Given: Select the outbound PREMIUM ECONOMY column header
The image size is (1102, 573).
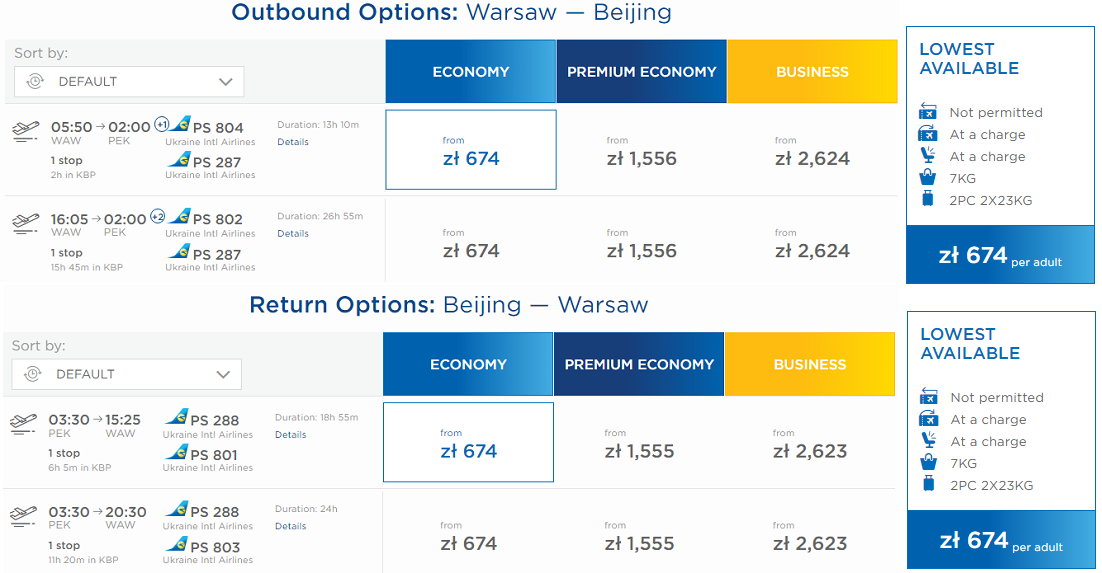Looking at the screenshot, I should [x=642, y=72].
